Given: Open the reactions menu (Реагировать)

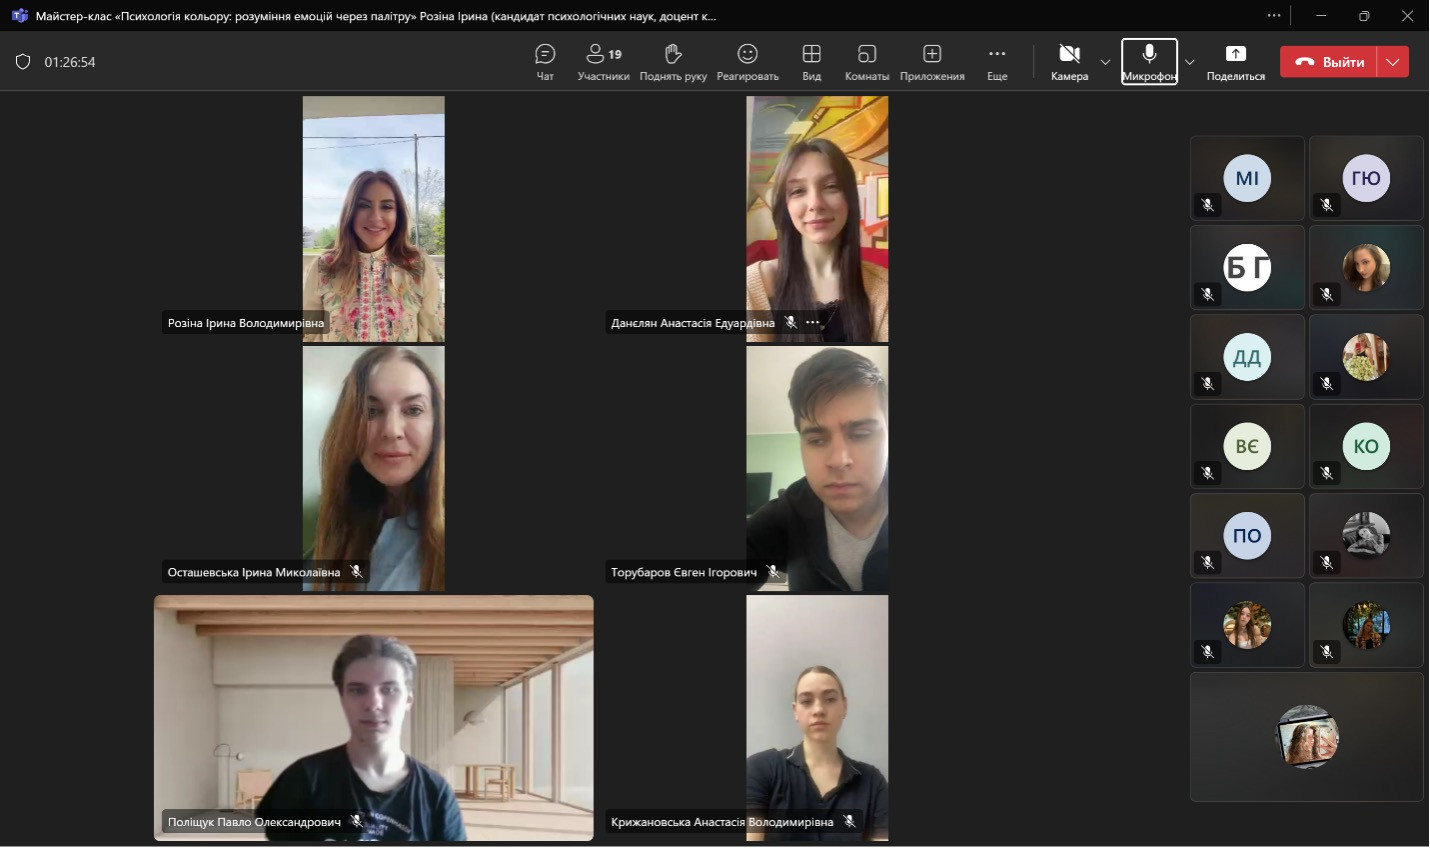Looking at the screenshot, I should coord(747,62).
